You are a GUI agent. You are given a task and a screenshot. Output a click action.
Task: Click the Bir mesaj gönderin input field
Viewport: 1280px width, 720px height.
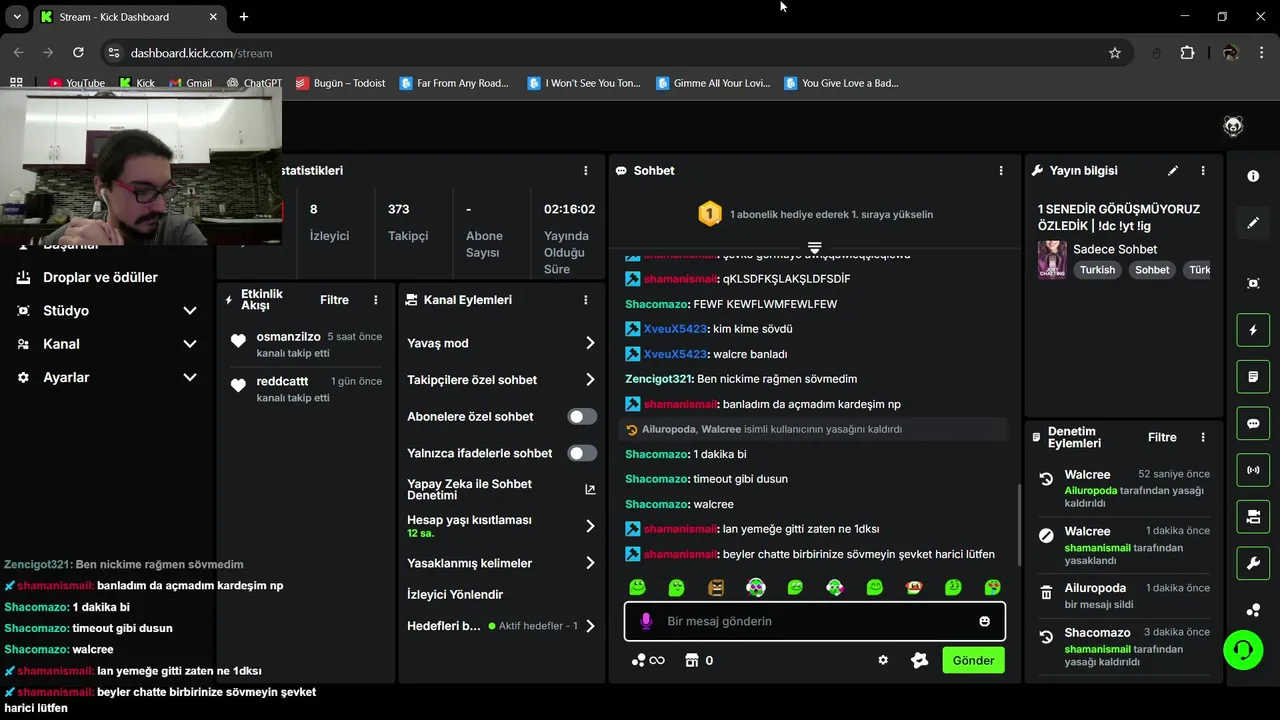click(x=815, y=621)
